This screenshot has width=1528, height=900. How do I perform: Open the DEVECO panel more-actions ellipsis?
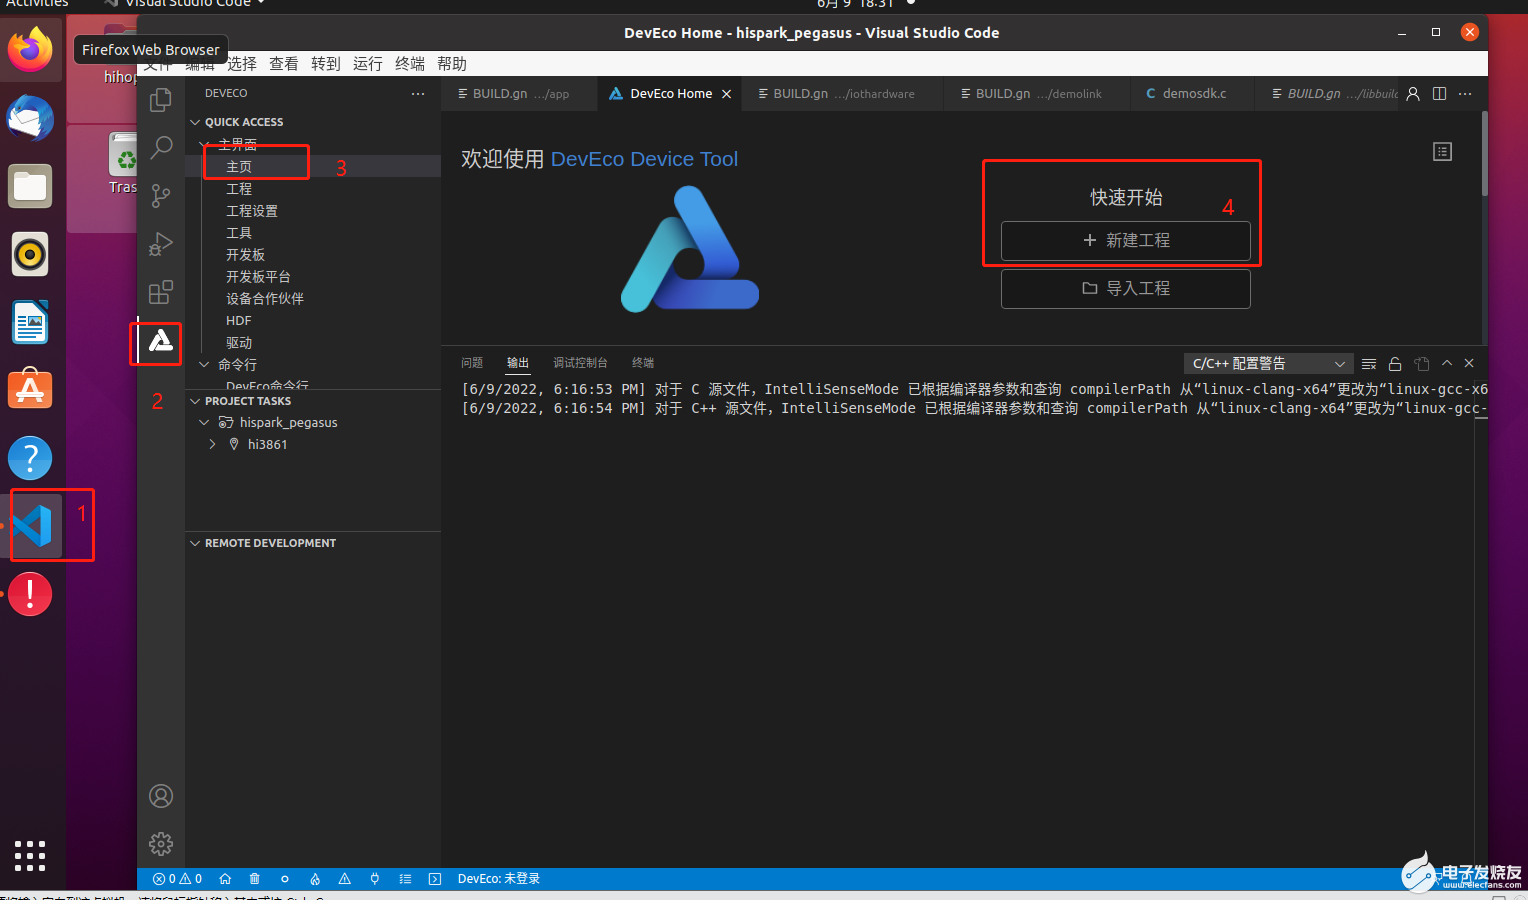[417, 93]
